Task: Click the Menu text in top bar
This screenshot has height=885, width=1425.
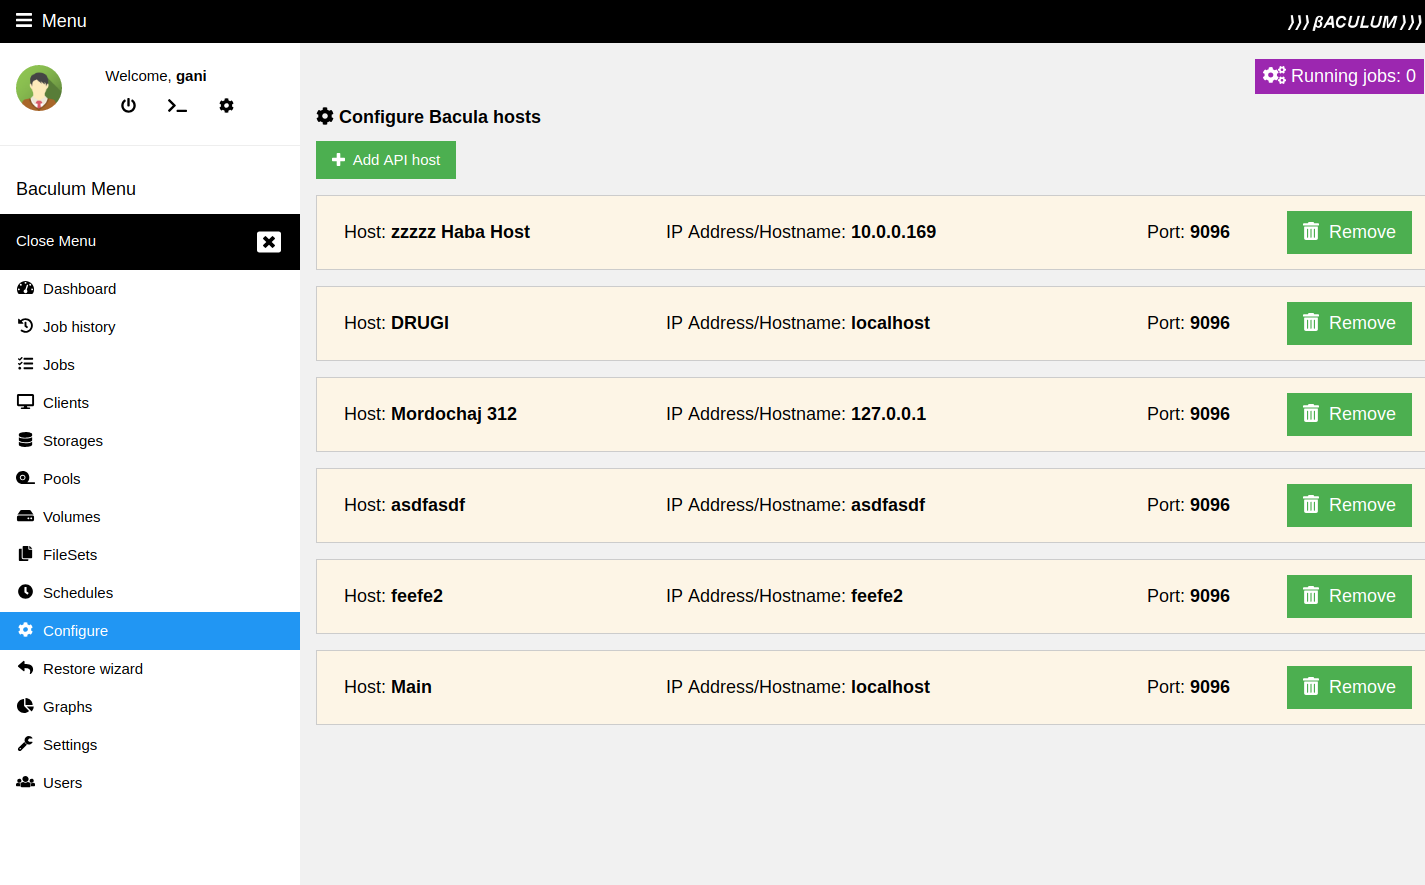Action: click(x=64, y=21)
